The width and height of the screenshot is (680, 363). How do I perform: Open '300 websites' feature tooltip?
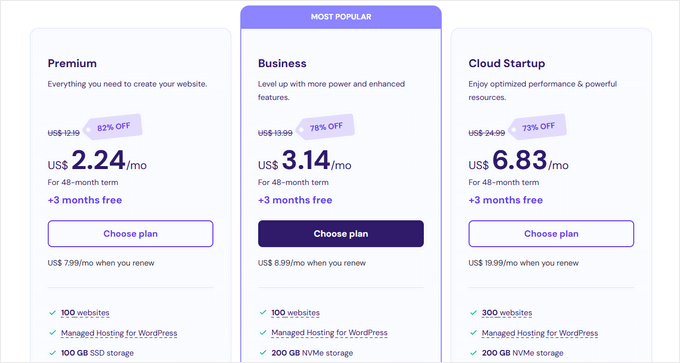(x=507, y=313)
